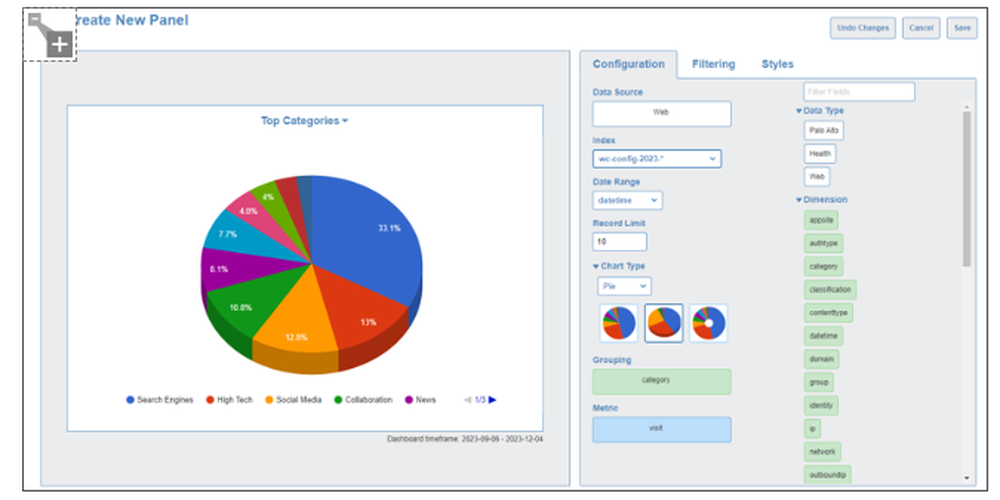The image size is (1000, 500).
Task: Go to previous legend page arrow
Action: 467,400
